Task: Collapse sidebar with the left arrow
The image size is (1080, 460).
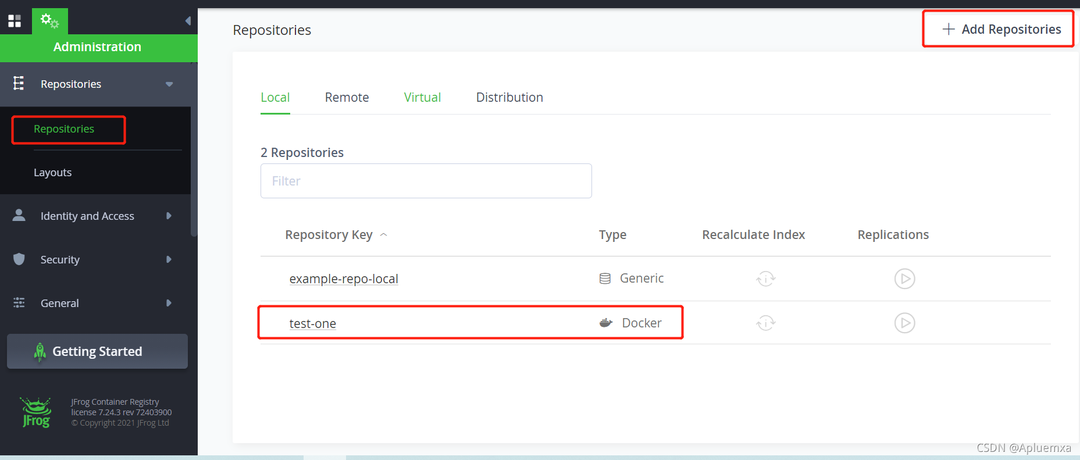Action: [x=188, y=21]
